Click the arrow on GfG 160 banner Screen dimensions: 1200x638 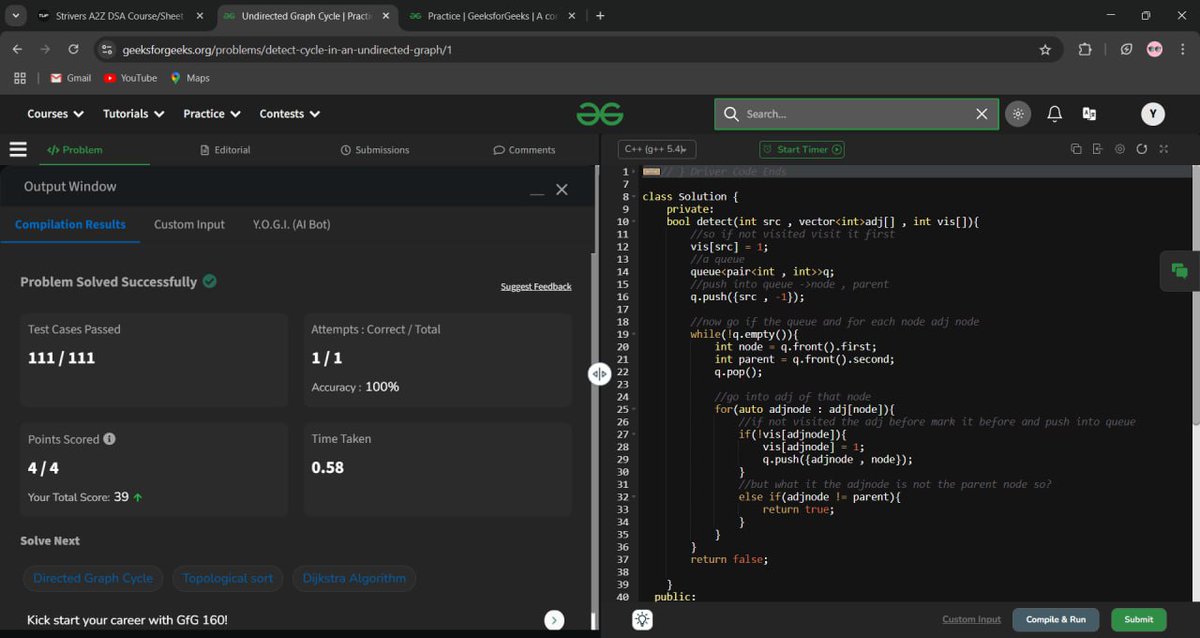coord(554,620)
